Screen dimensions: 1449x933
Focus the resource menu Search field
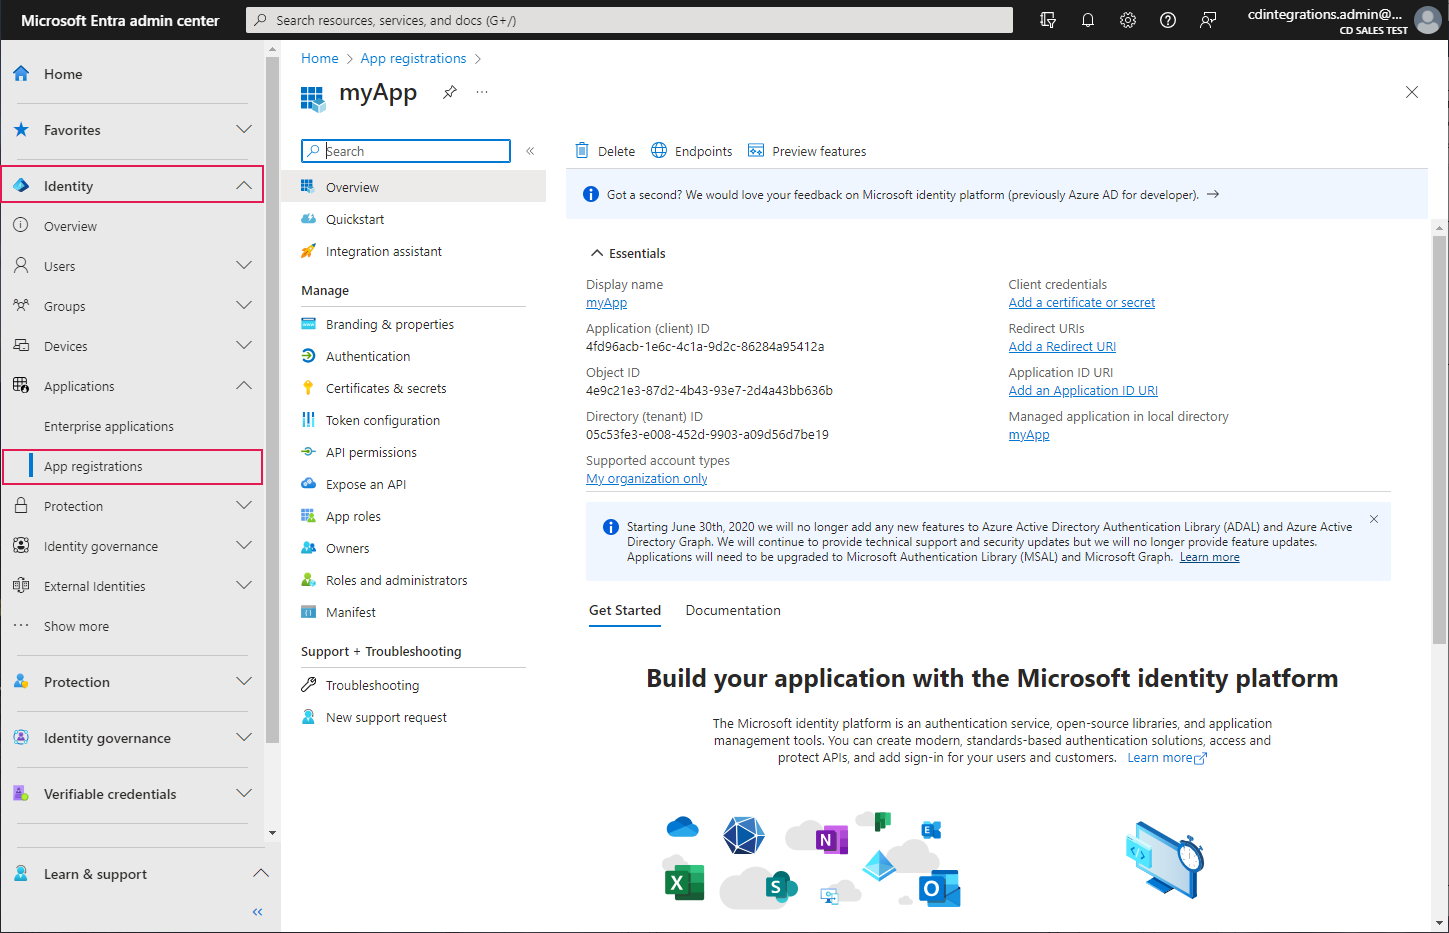406,151
